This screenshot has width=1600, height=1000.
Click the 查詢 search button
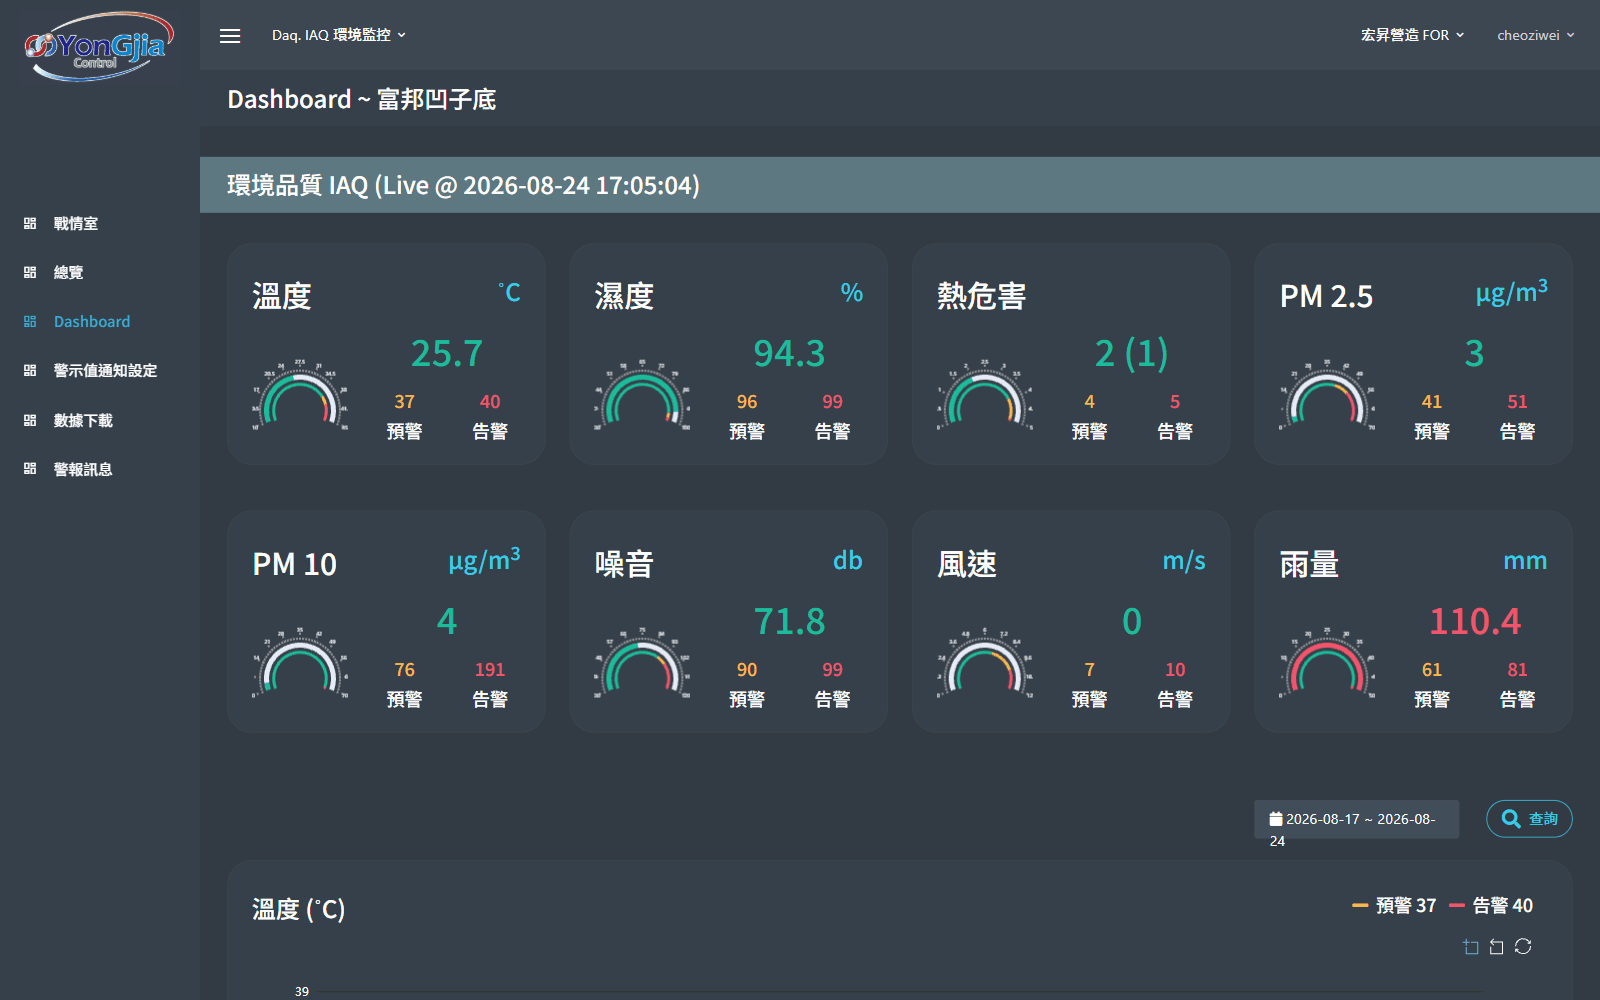tap(1529, 819)
